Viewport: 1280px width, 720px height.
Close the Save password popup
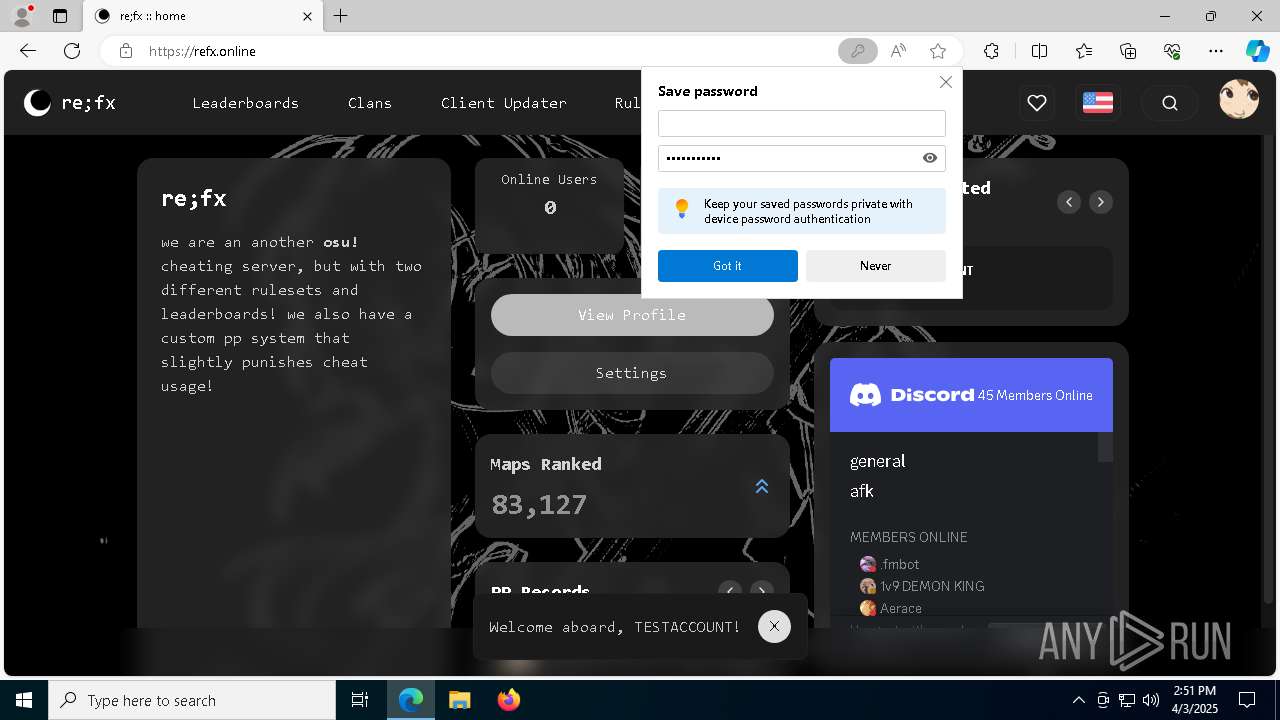point(945,82)
